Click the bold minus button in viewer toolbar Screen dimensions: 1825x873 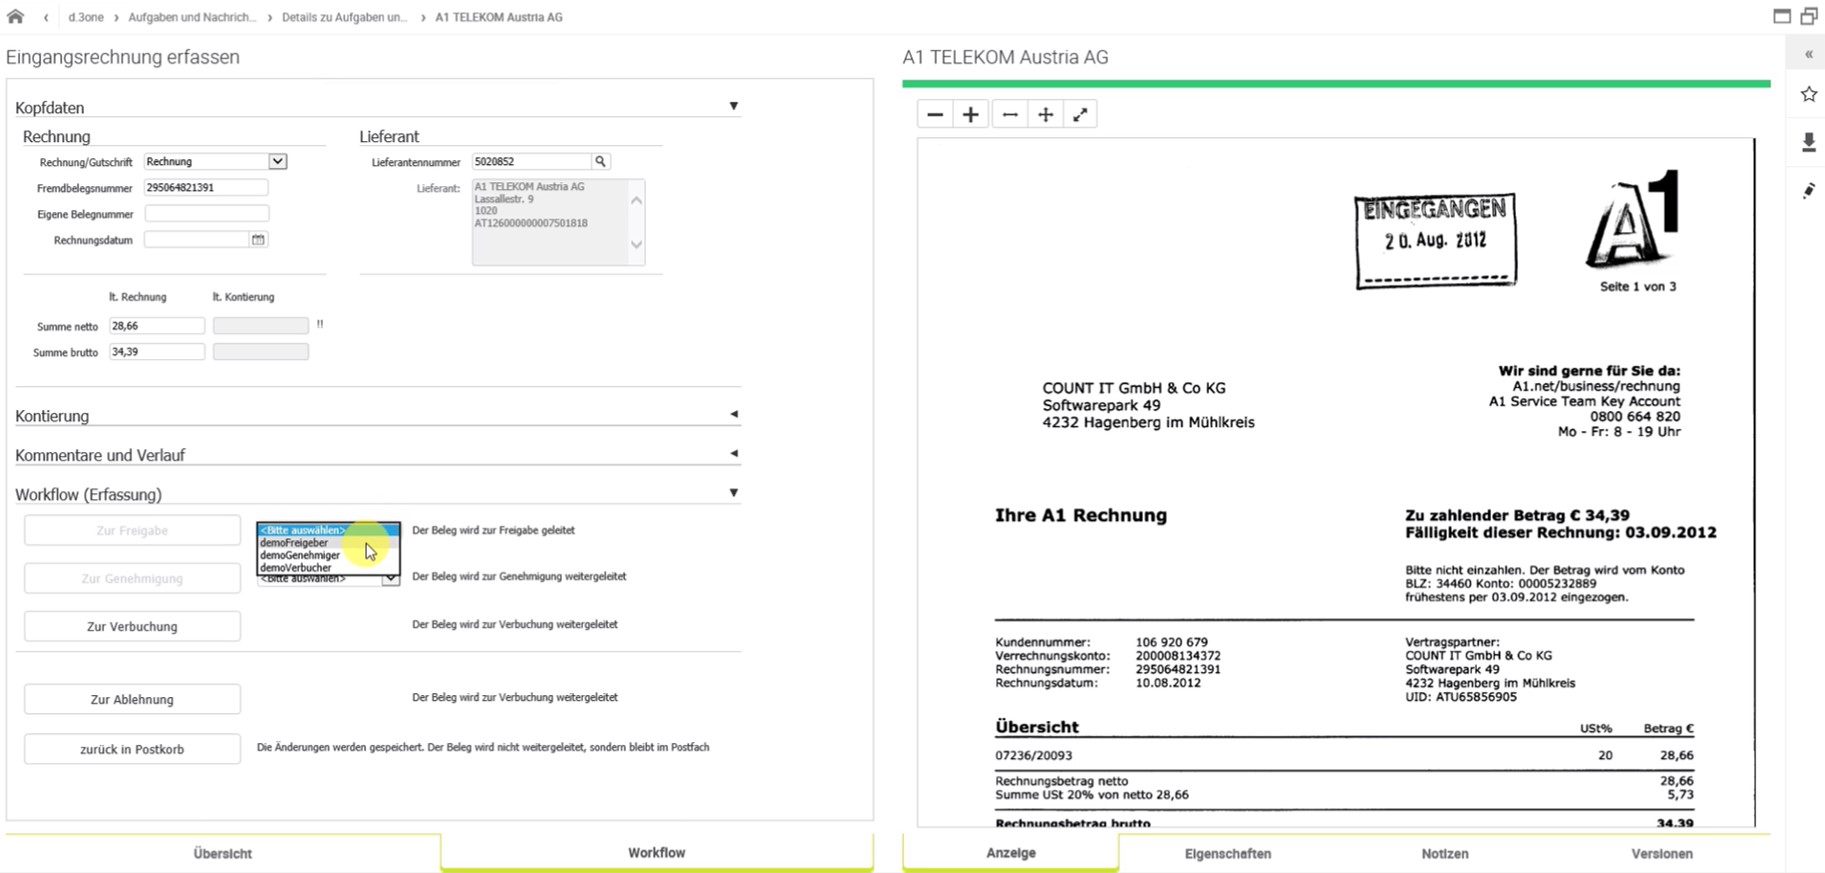935,115
